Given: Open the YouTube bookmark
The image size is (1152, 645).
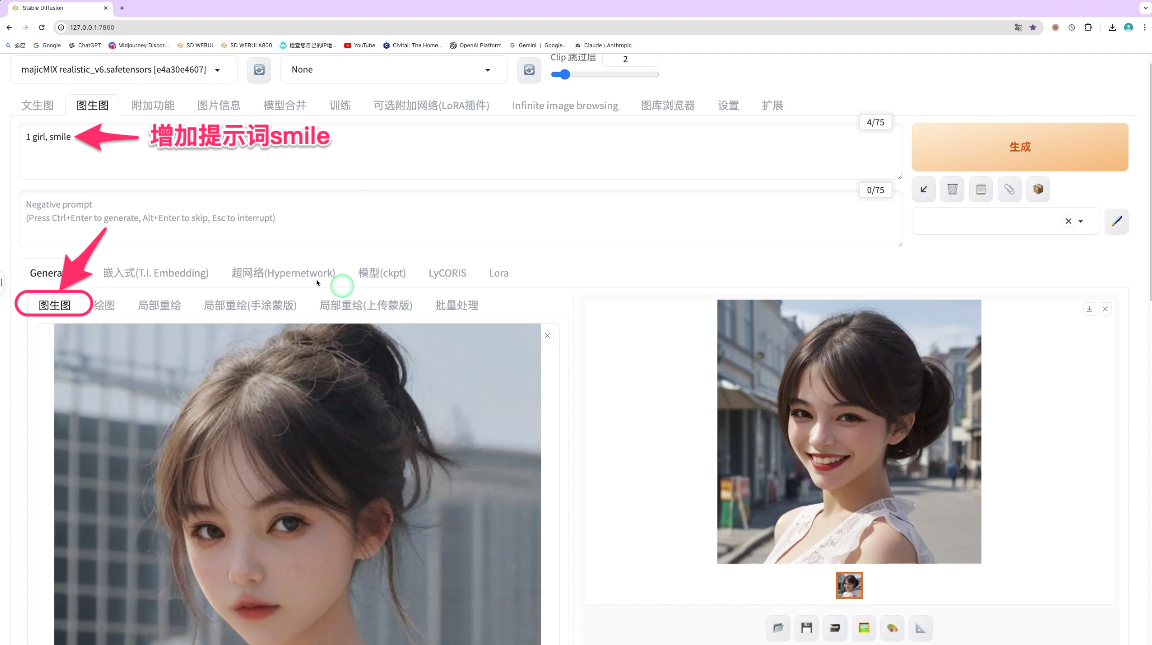Looking at the screenshot, I should [x=360, y=45].
